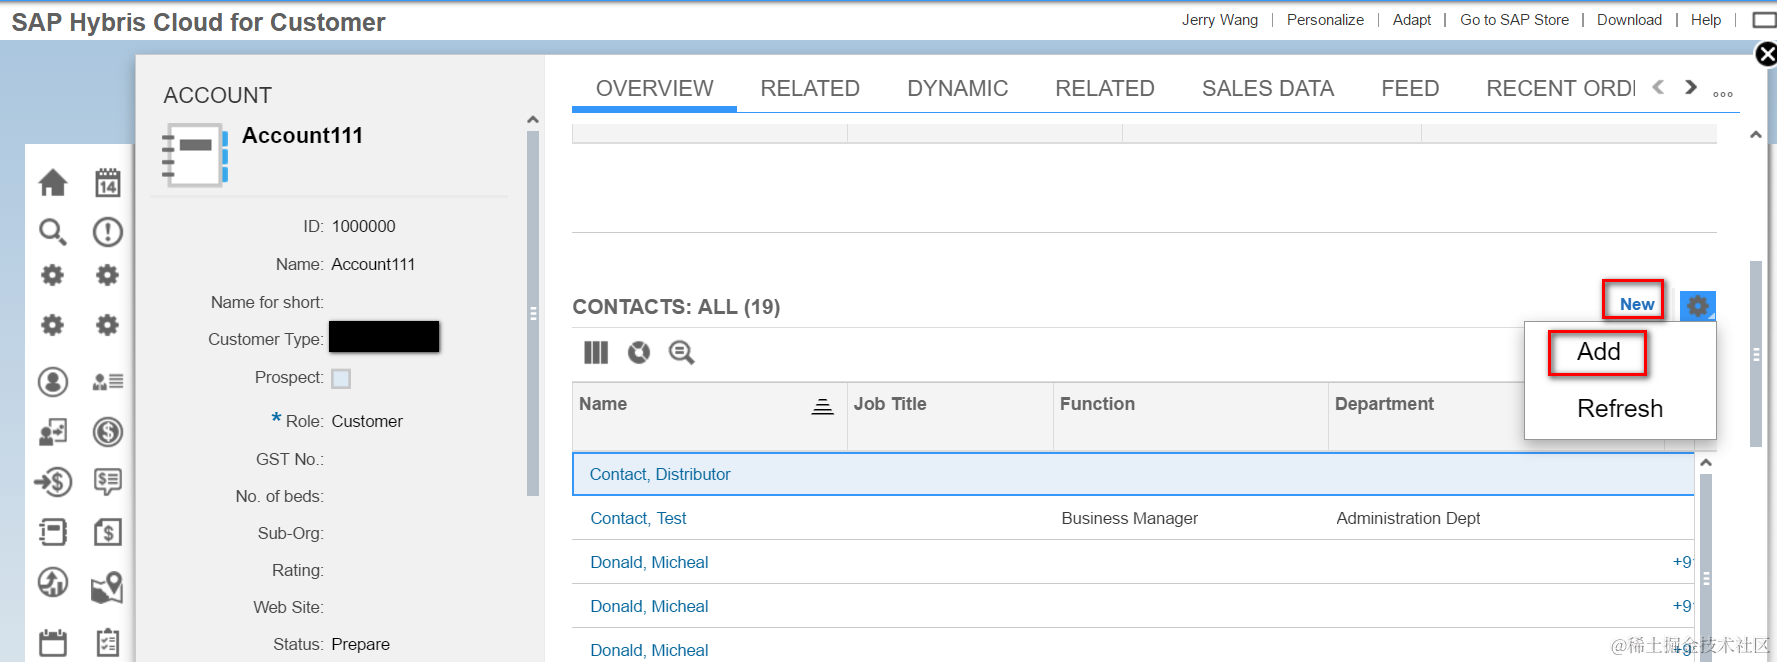This screenshot has height=662, width=1777.
Task: Open the dollar document sidebar icon
Action: [x=108, y=531]
